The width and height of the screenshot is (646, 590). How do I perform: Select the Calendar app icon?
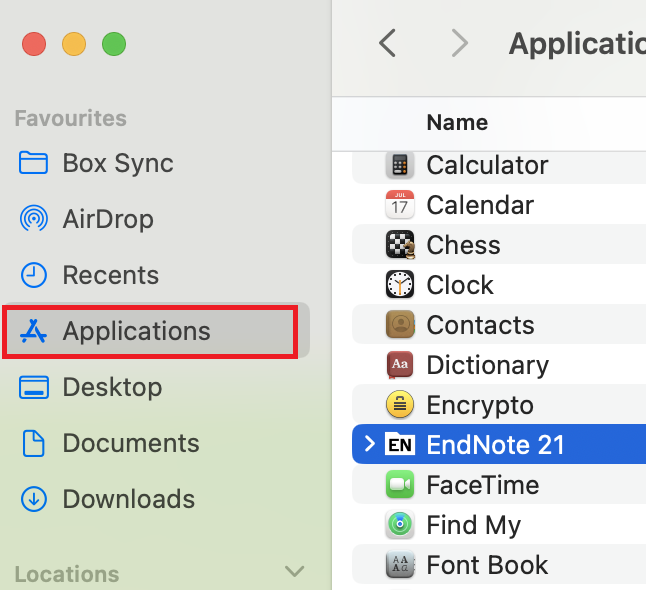coord(400,205)
